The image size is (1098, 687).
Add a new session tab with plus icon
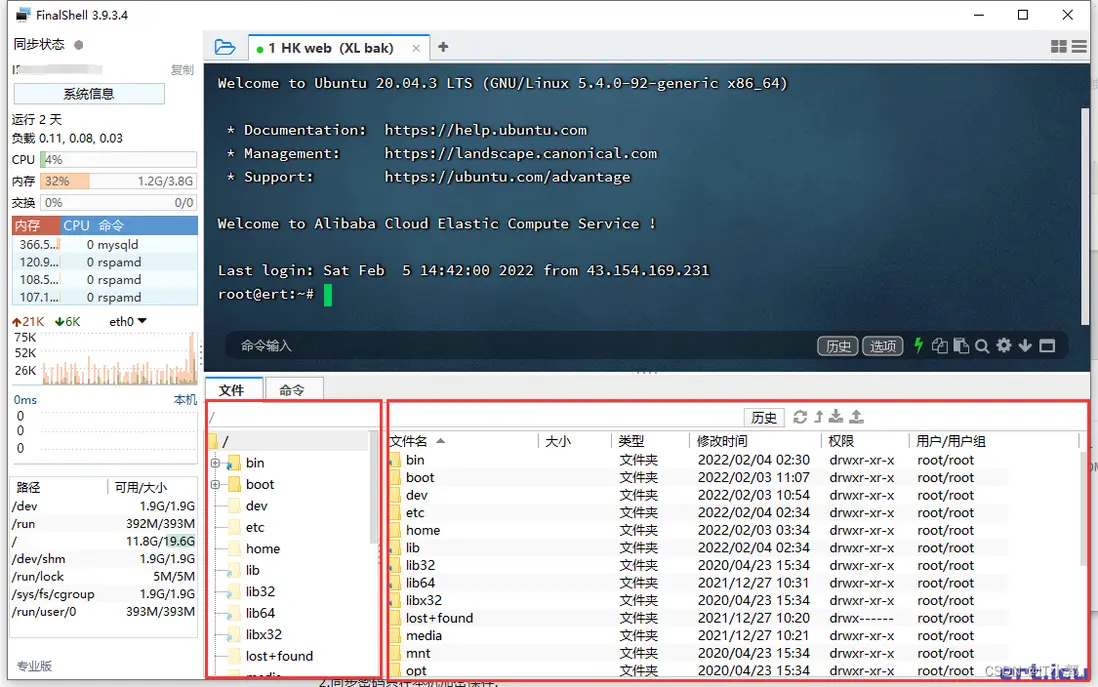pyautogui.click(x=443, y=47)
